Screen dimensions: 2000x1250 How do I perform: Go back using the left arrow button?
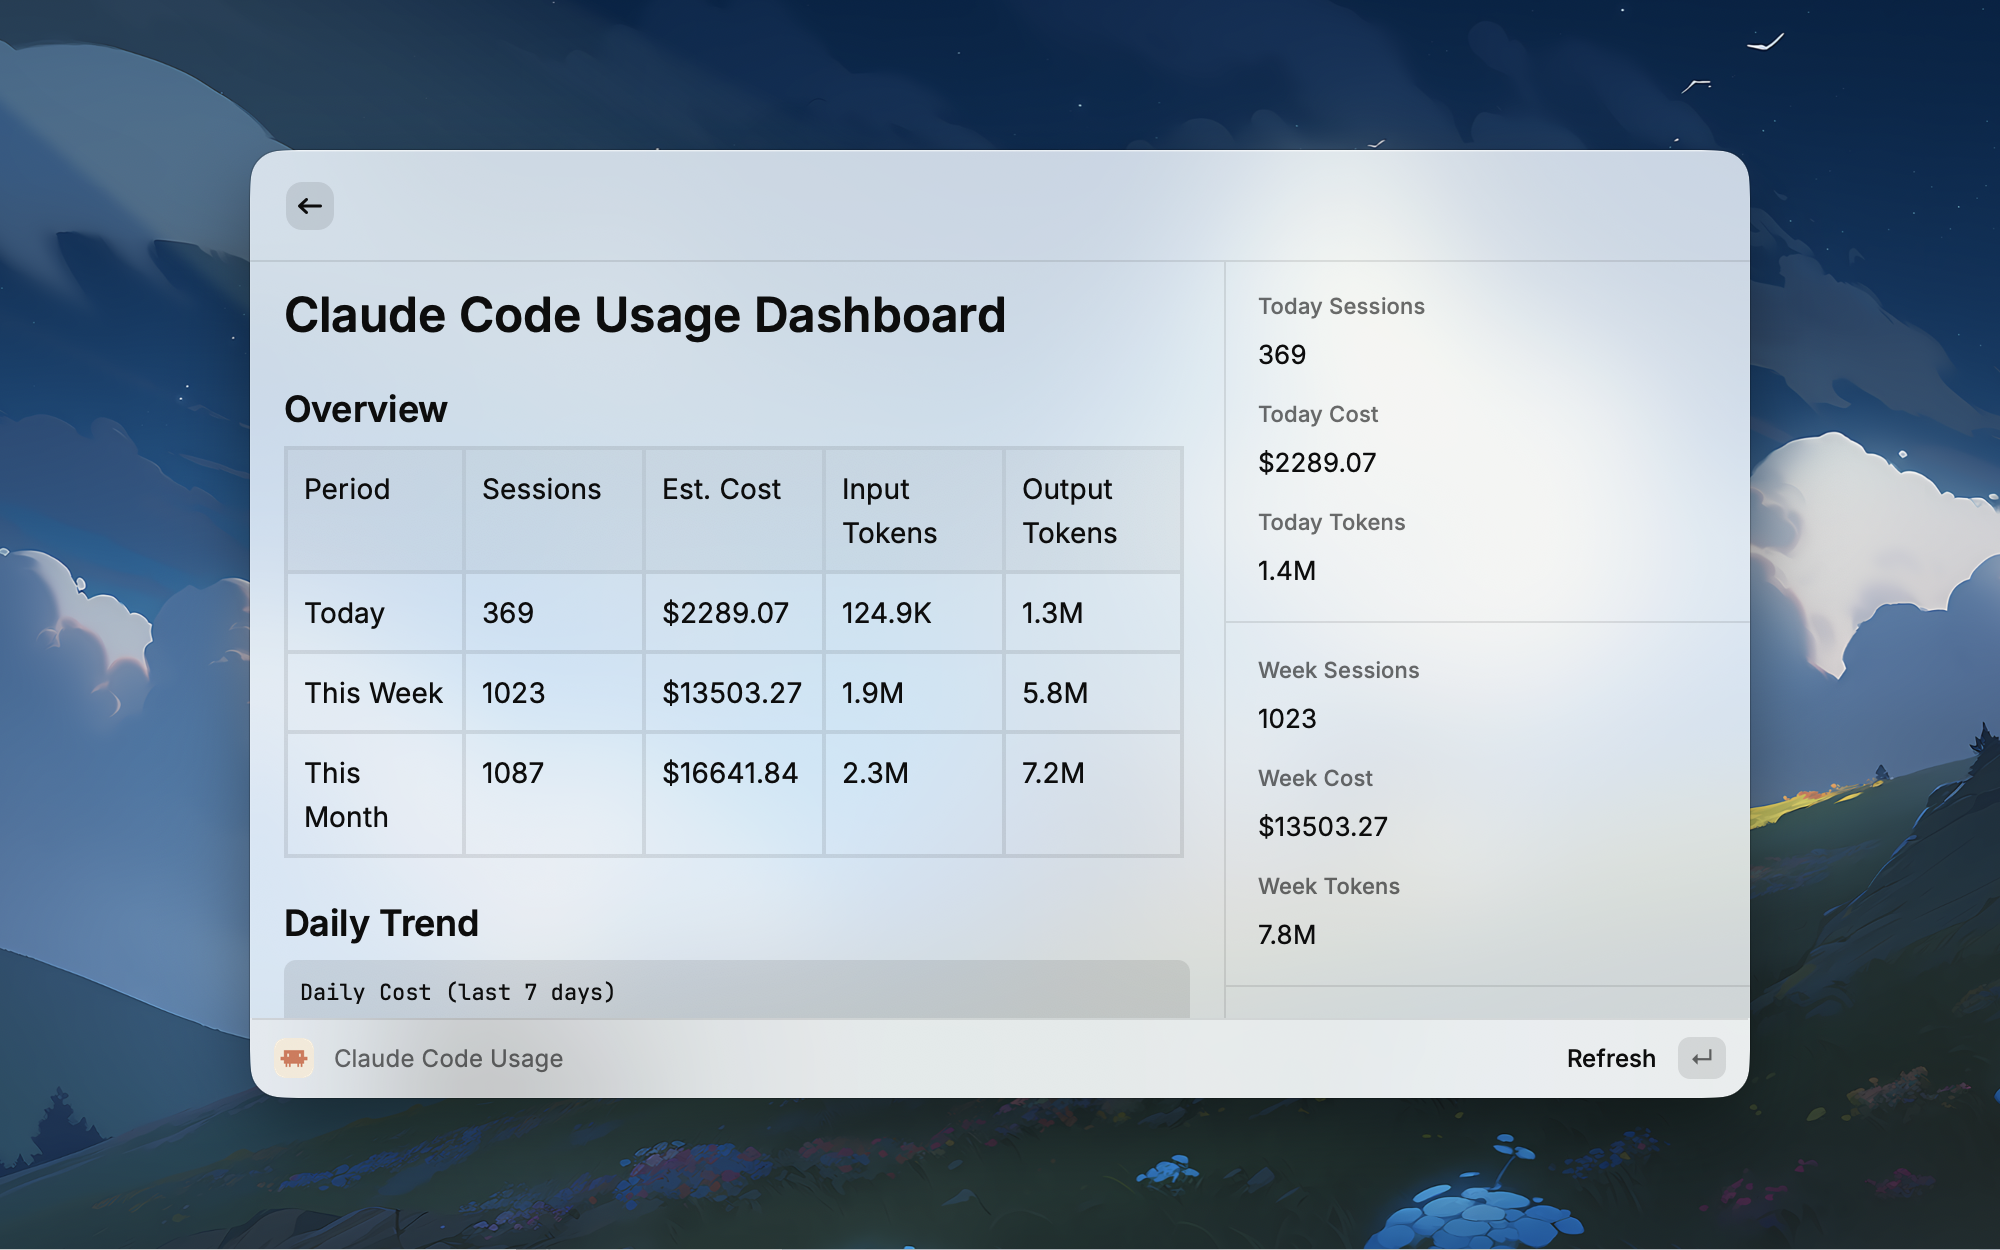309,206
